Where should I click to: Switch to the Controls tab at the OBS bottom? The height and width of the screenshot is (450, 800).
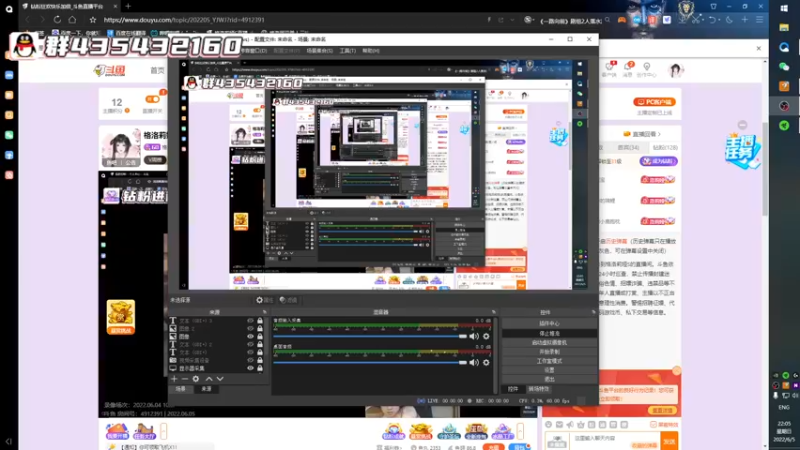point(513,389)
